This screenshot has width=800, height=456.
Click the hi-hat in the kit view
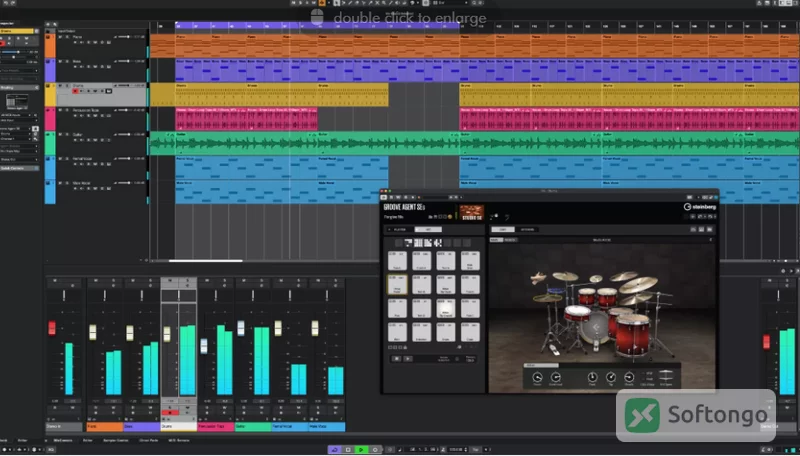coord(547,298)
